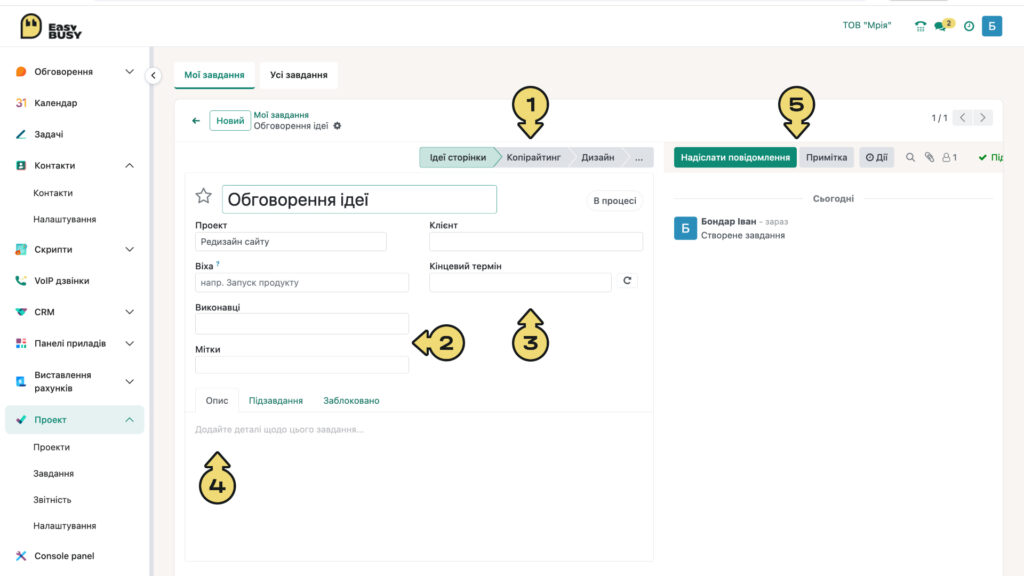The image size is (1024, 576).
Task: Click Надіслати повідомлення button
Action: 735,157
